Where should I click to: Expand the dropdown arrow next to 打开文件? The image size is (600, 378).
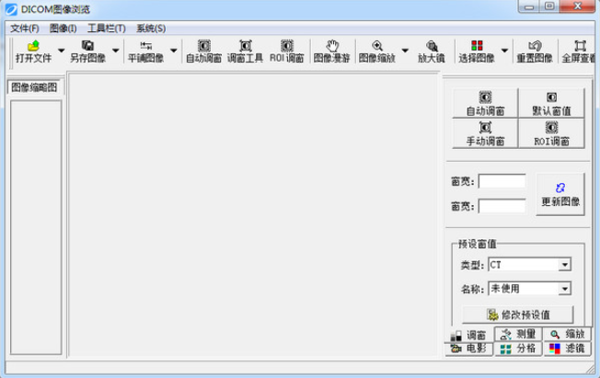click(x=61, y=51)
